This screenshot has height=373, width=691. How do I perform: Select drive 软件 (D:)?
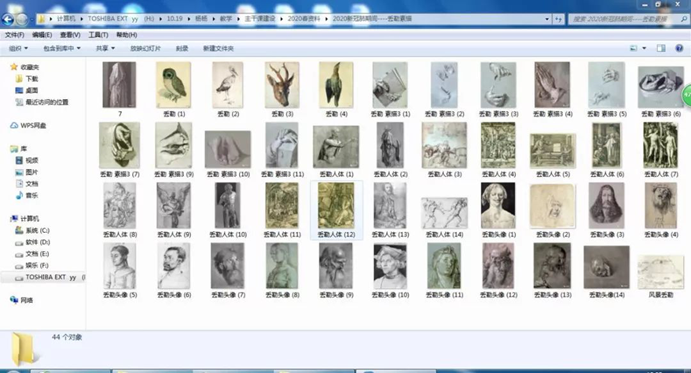point(32,242)
